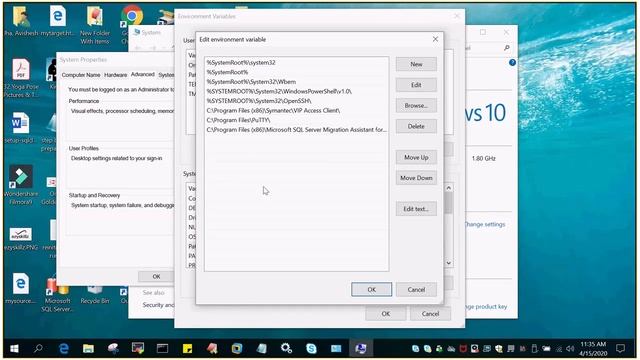Switch to Computer Name tab in System Properties
This screenshot has width=640, height=360.
81,75
